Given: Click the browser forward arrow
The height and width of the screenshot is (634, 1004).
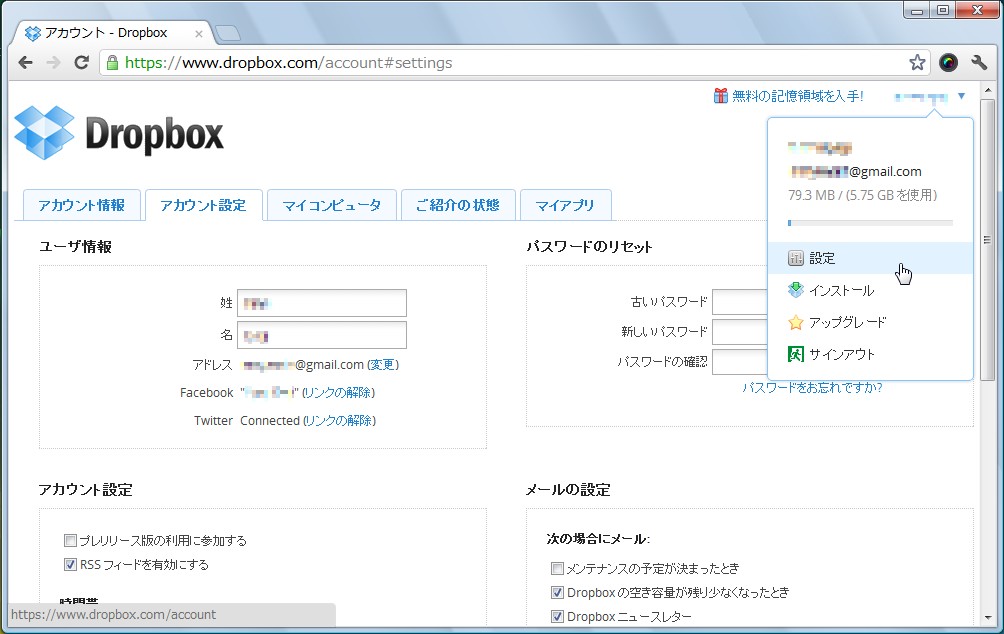Looking at the screenshot, I should pyautogui.click(x=53, y=63).
